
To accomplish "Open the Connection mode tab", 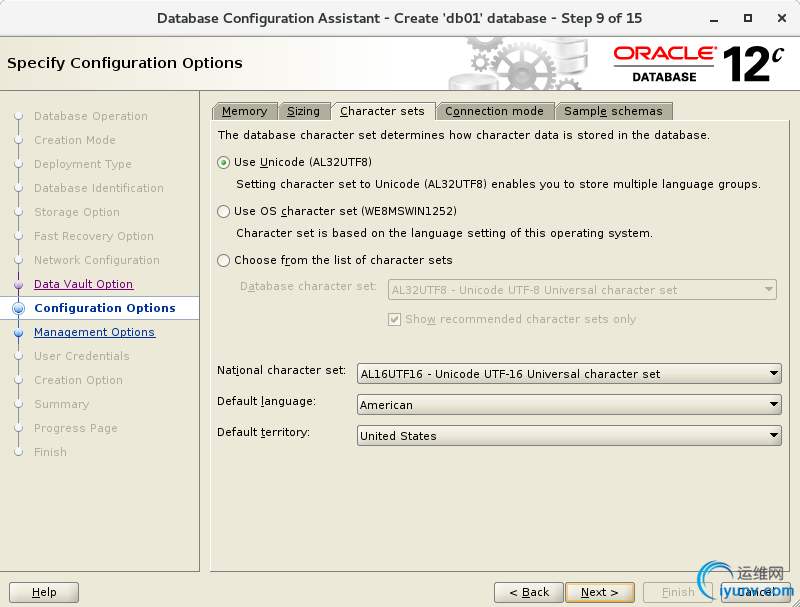I will (494, 111).
